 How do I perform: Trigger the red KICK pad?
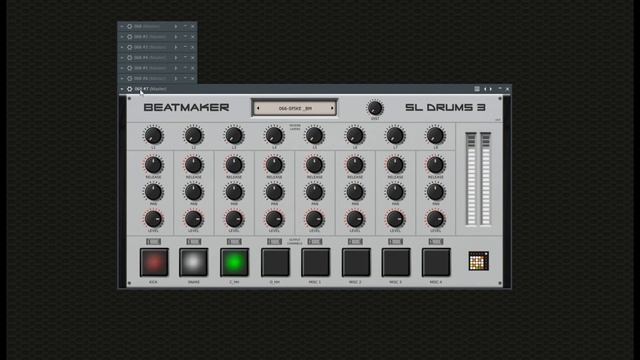[154, 262]
